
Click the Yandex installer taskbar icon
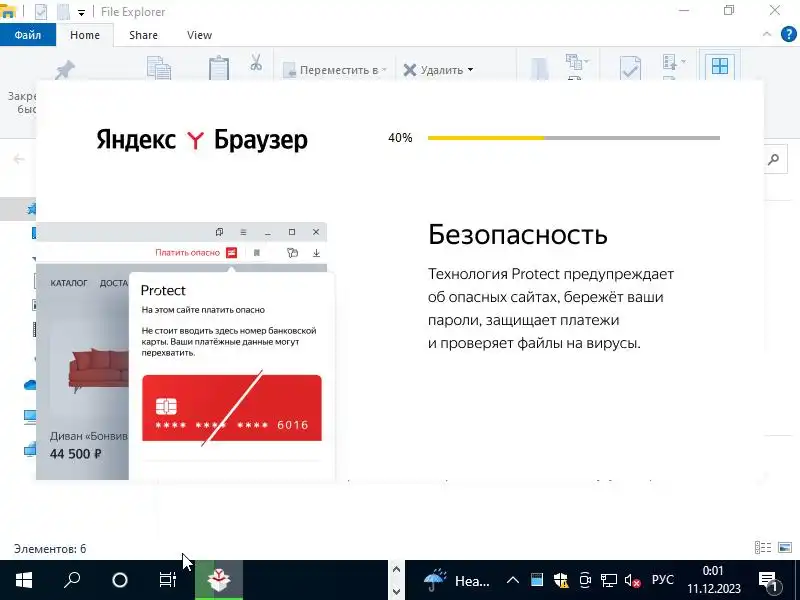coord(218,580)
